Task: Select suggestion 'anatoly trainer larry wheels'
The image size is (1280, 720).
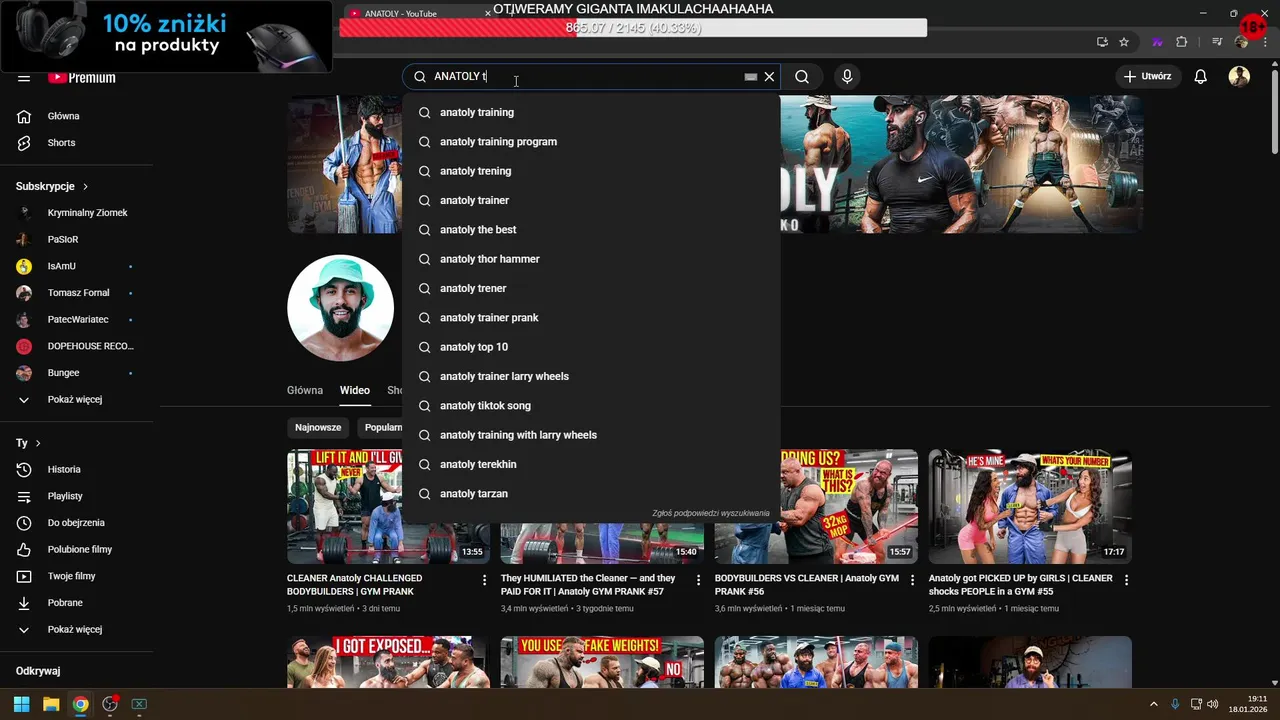Action: (x=591, y=377)
